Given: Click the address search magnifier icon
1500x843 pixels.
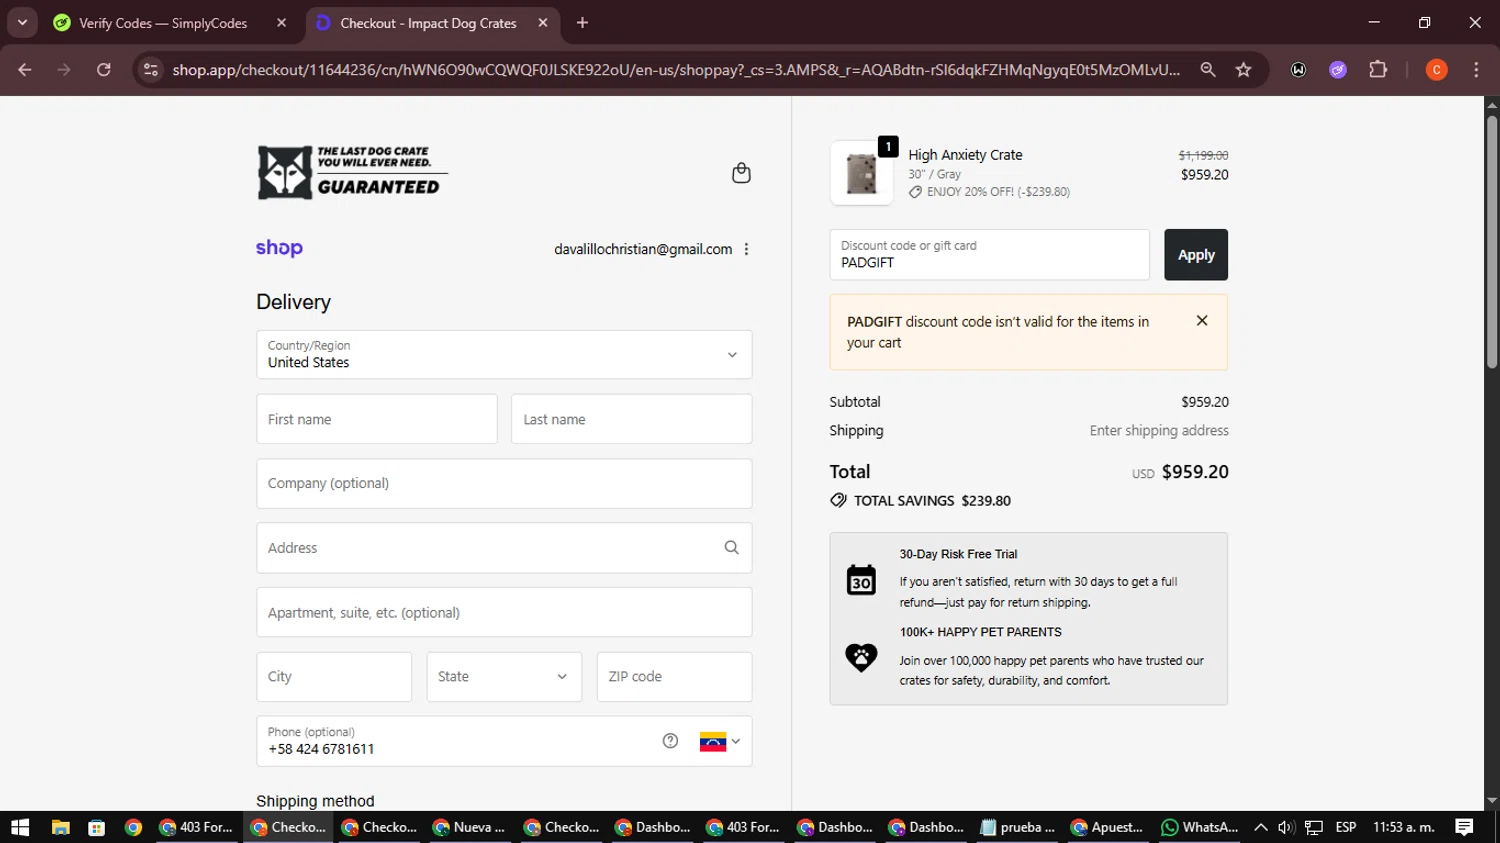Looking at the screenshot, I should coord(732,547).
